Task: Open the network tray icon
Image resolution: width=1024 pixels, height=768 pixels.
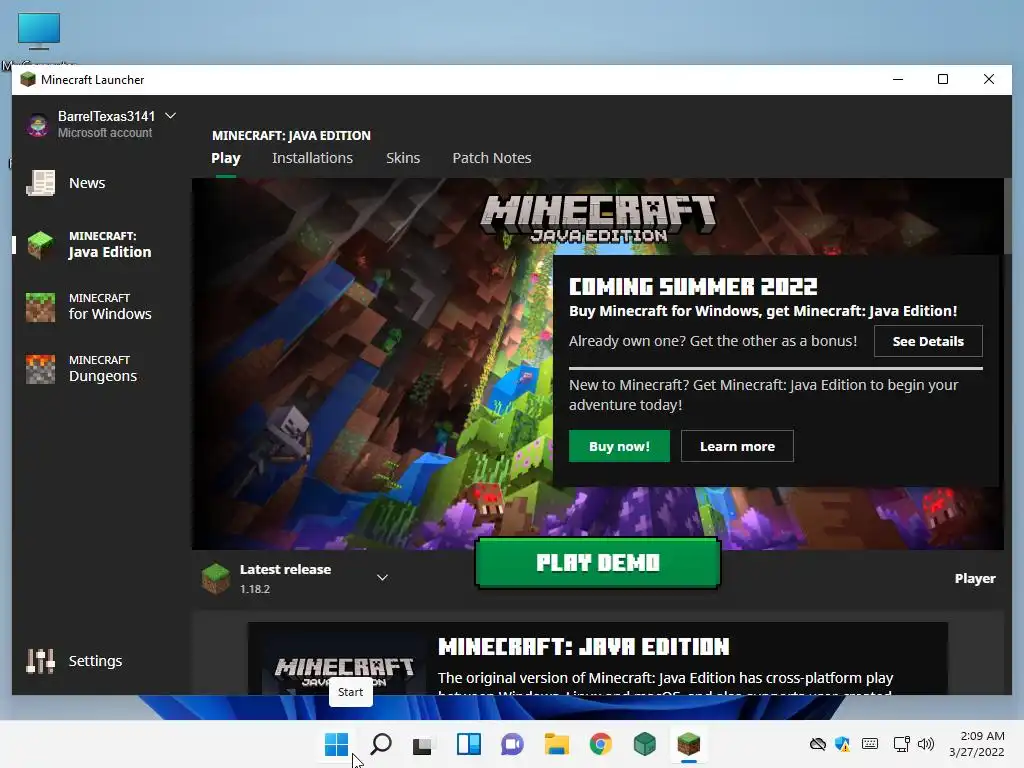Action: click(x=901, y=744)
